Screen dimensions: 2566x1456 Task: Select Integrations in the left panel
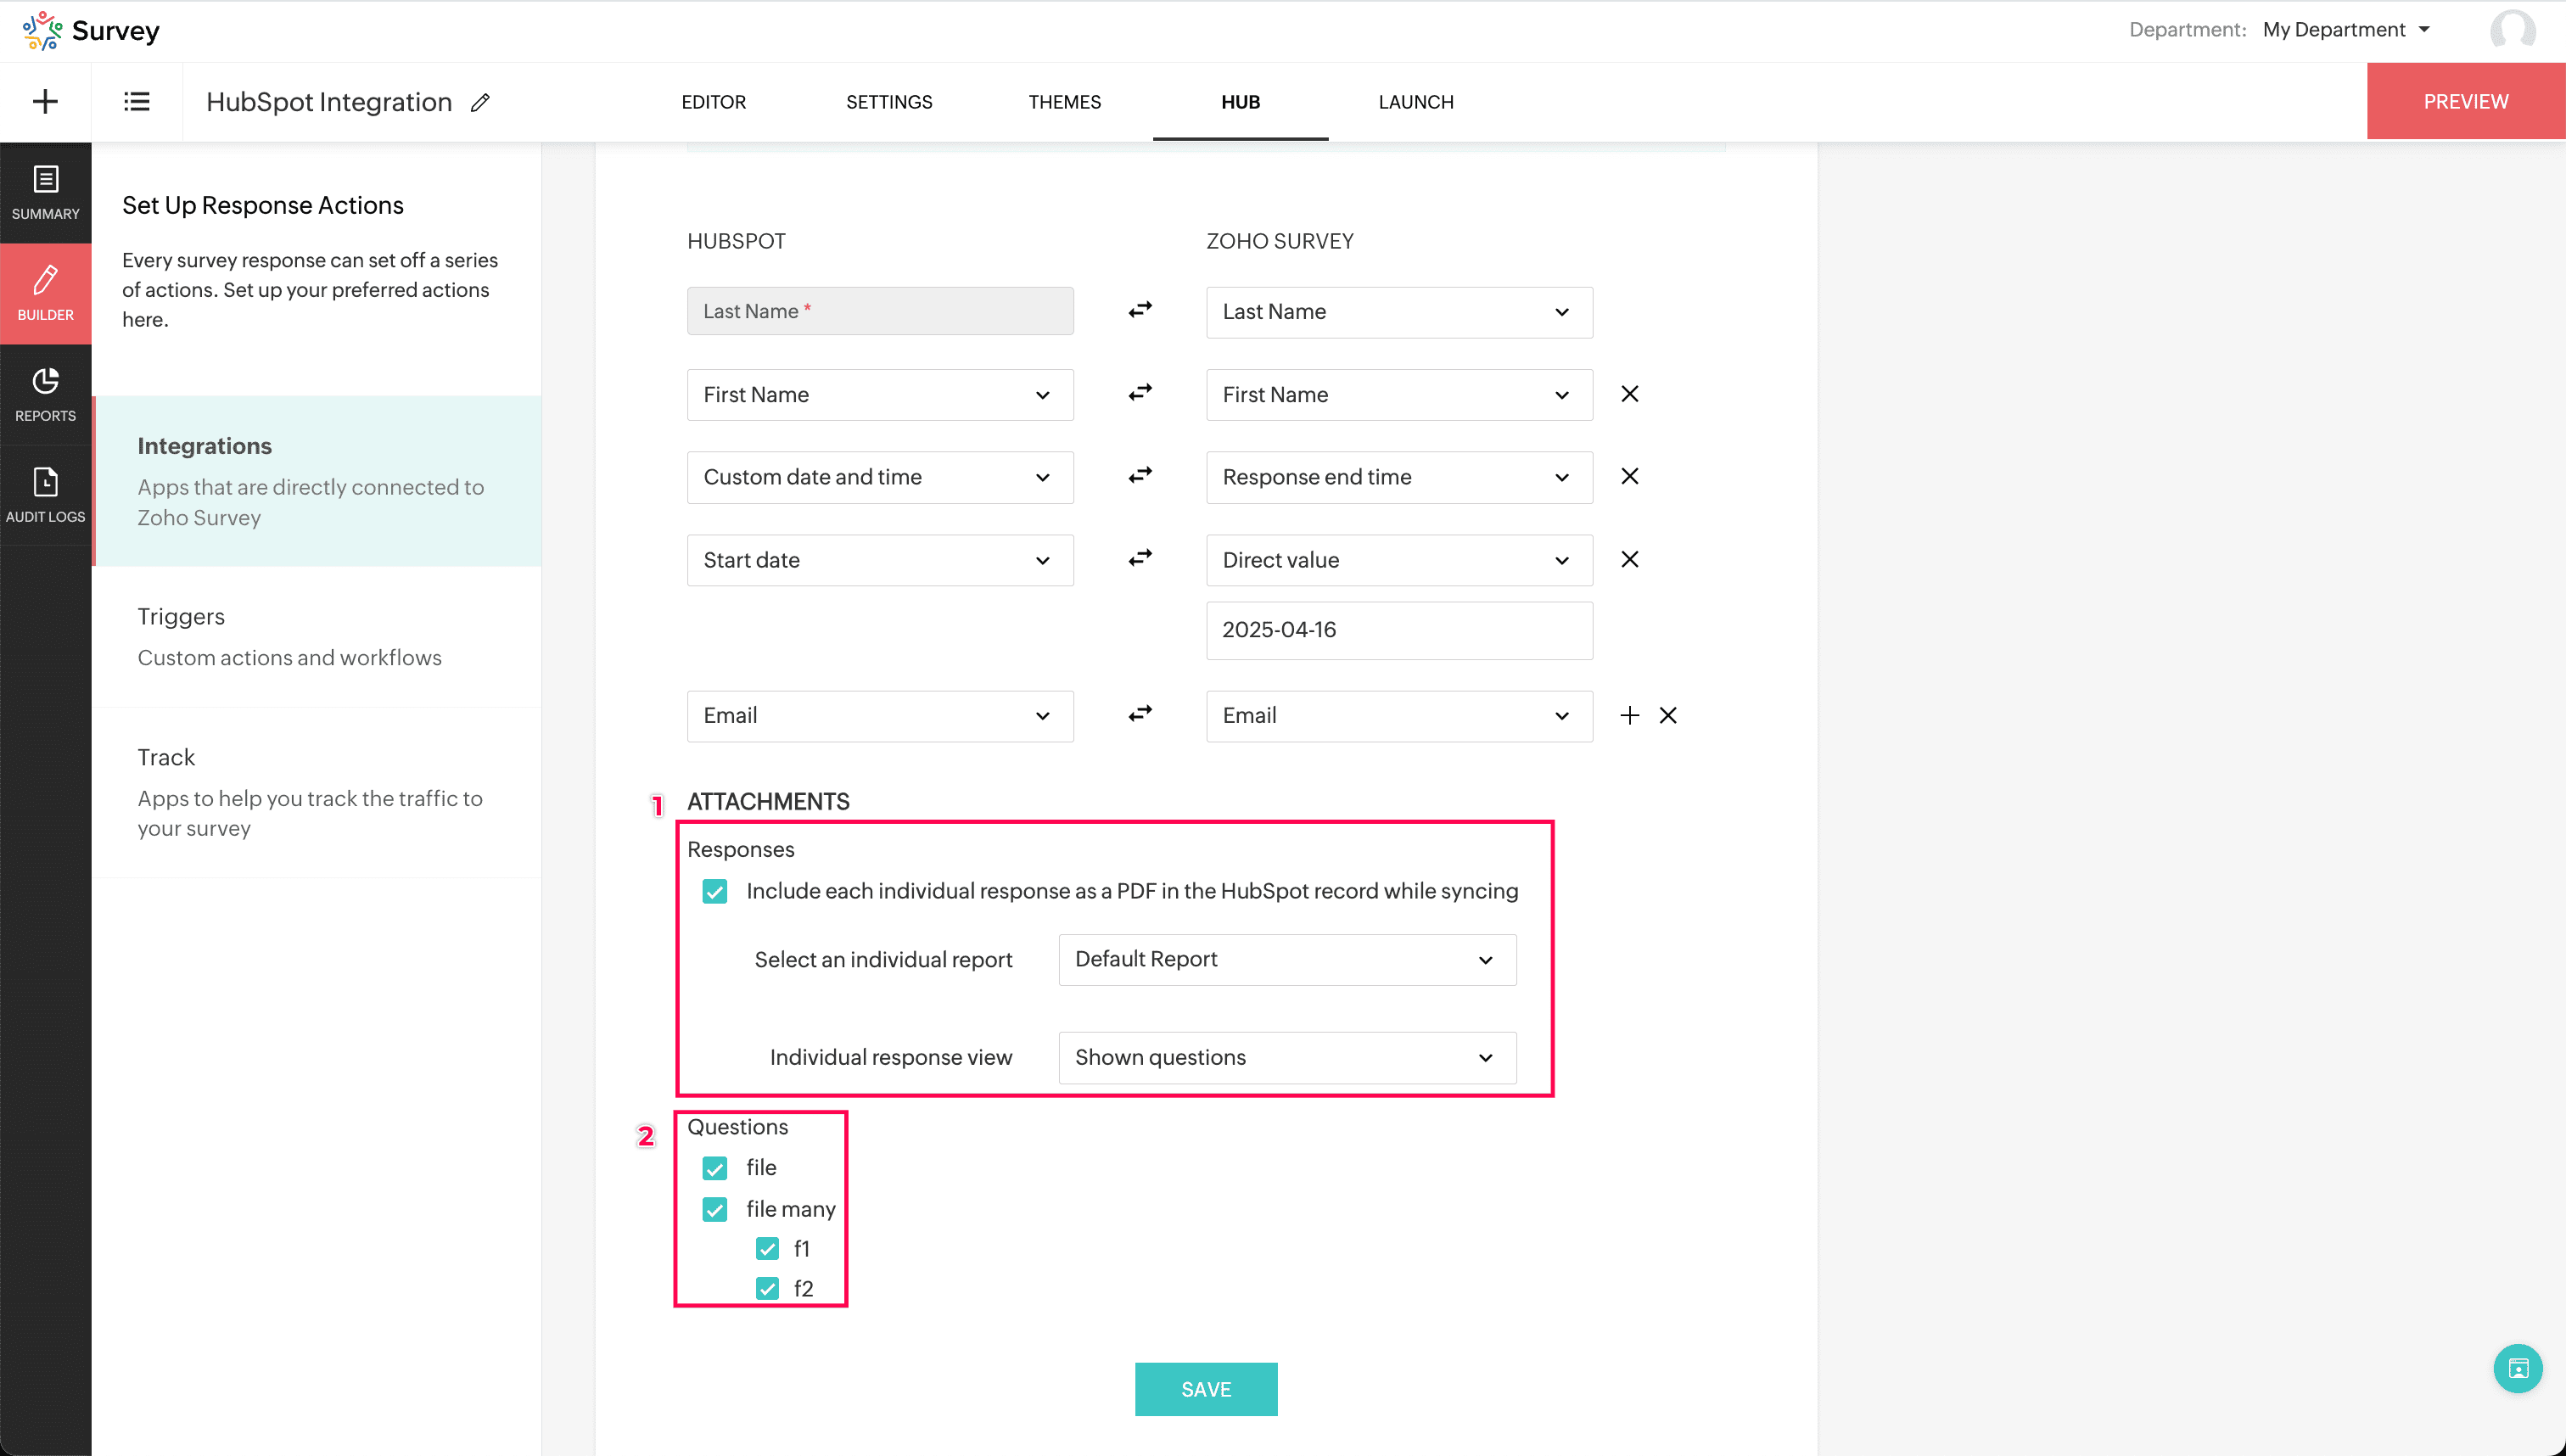point(318,481)
